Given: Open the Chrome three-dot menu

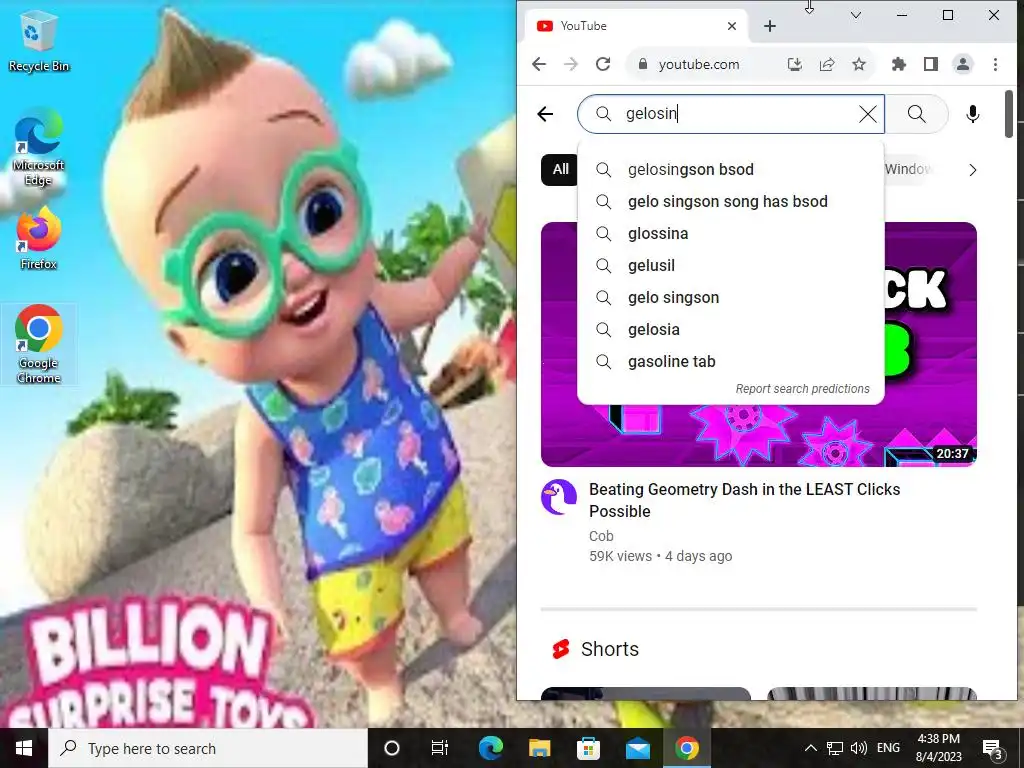Looking at the screenshot, I should [x=995, y=64].
